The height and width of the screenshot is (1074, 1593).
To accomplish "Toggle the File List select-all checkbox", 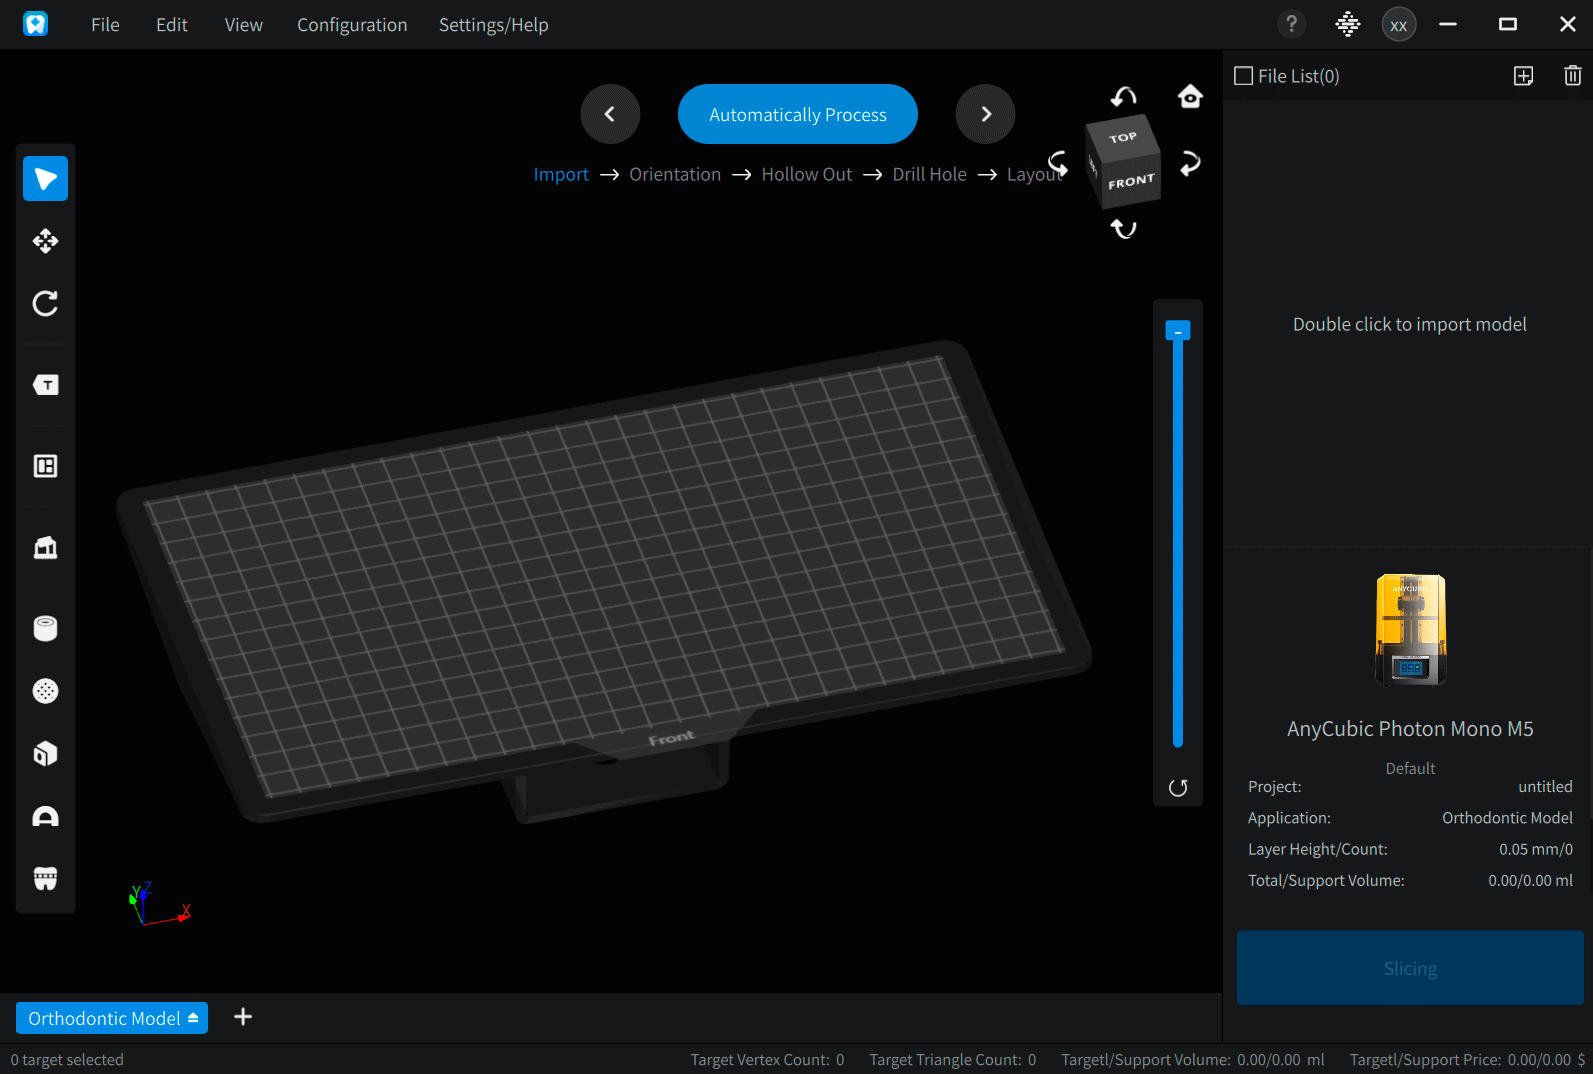I will pos(1243,76).
